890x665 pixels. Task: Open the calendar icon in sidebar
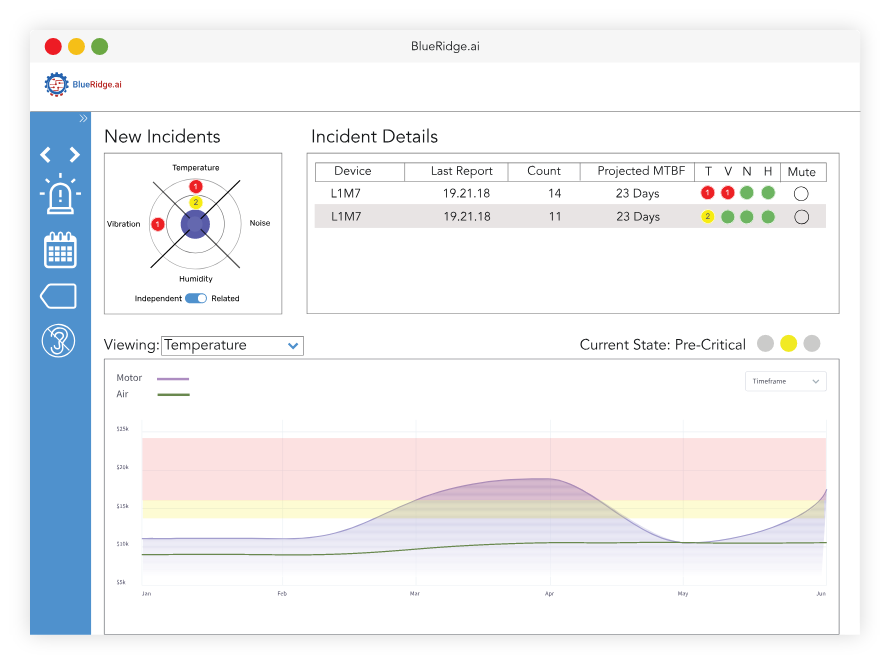tap(60, 249)
